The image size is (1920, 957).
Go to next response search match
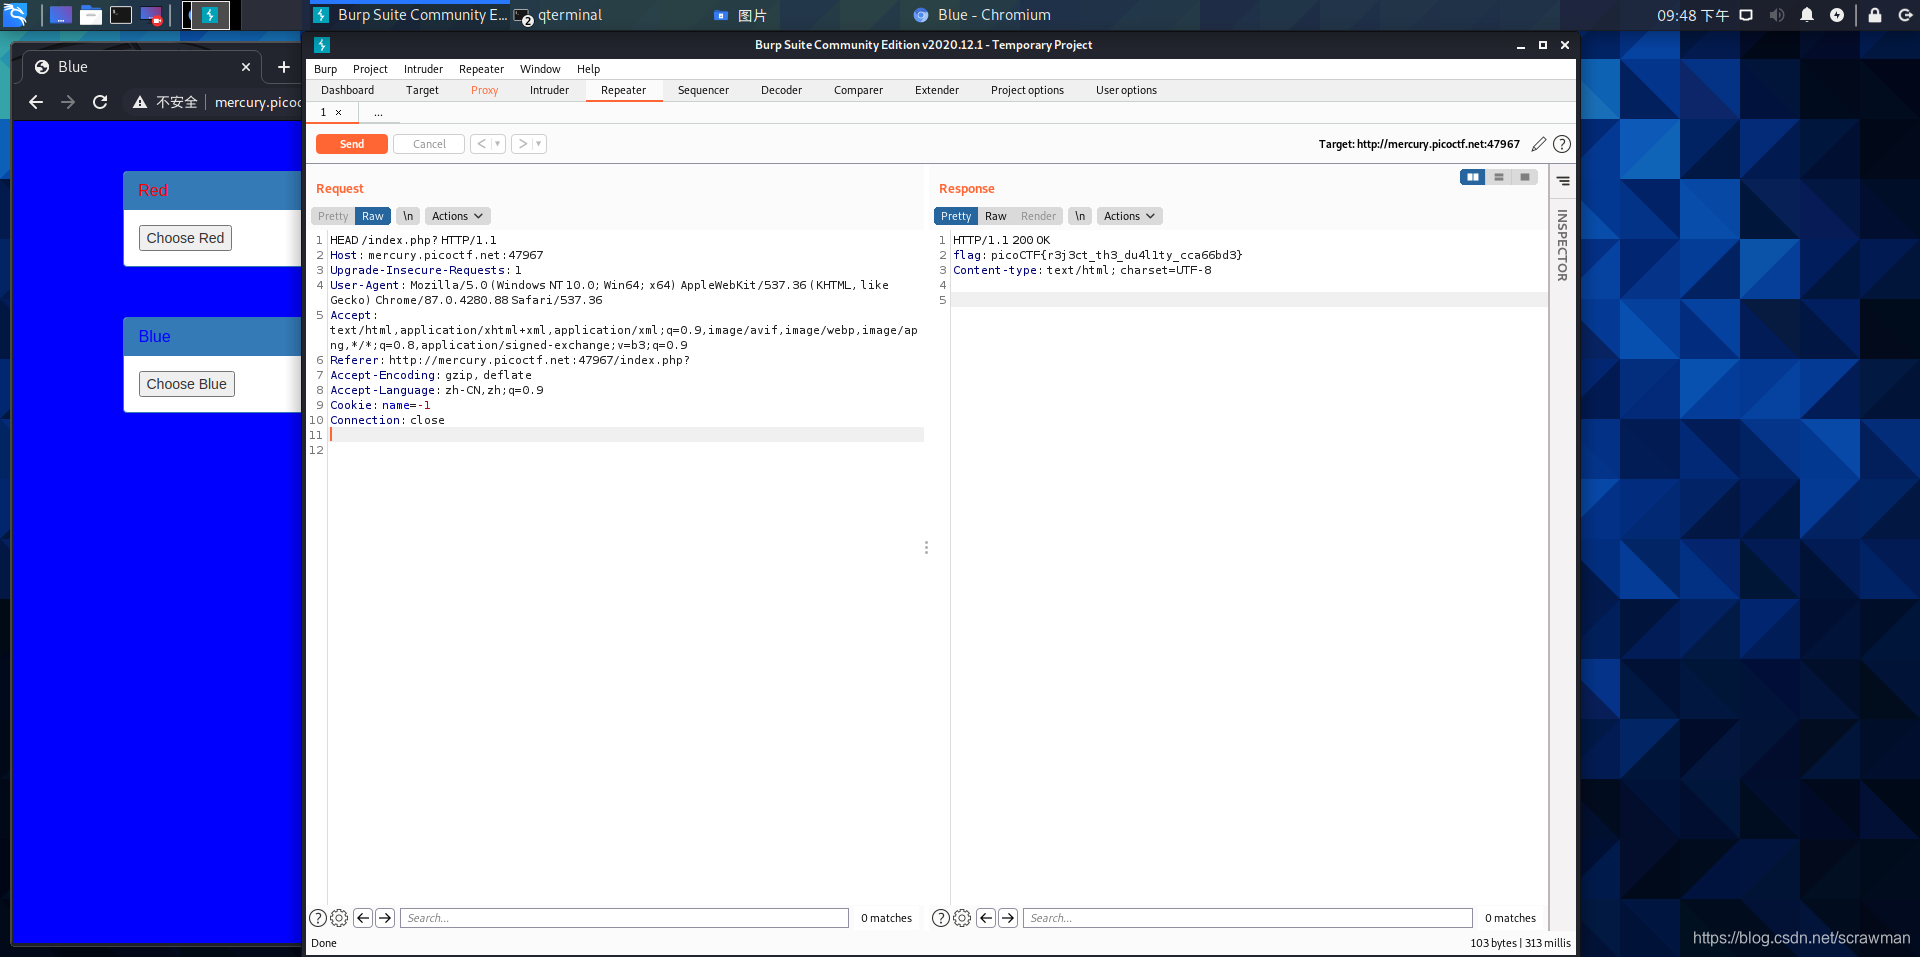1008,918
